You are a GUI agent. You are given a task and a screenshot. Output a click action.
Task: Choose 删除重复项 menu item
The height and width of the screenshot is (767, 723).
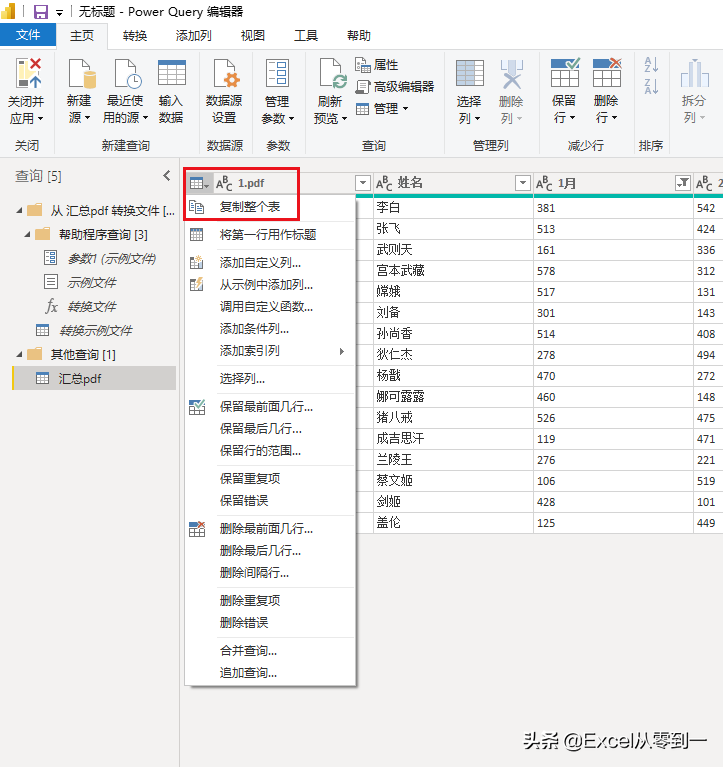click(x=270, y=601)
